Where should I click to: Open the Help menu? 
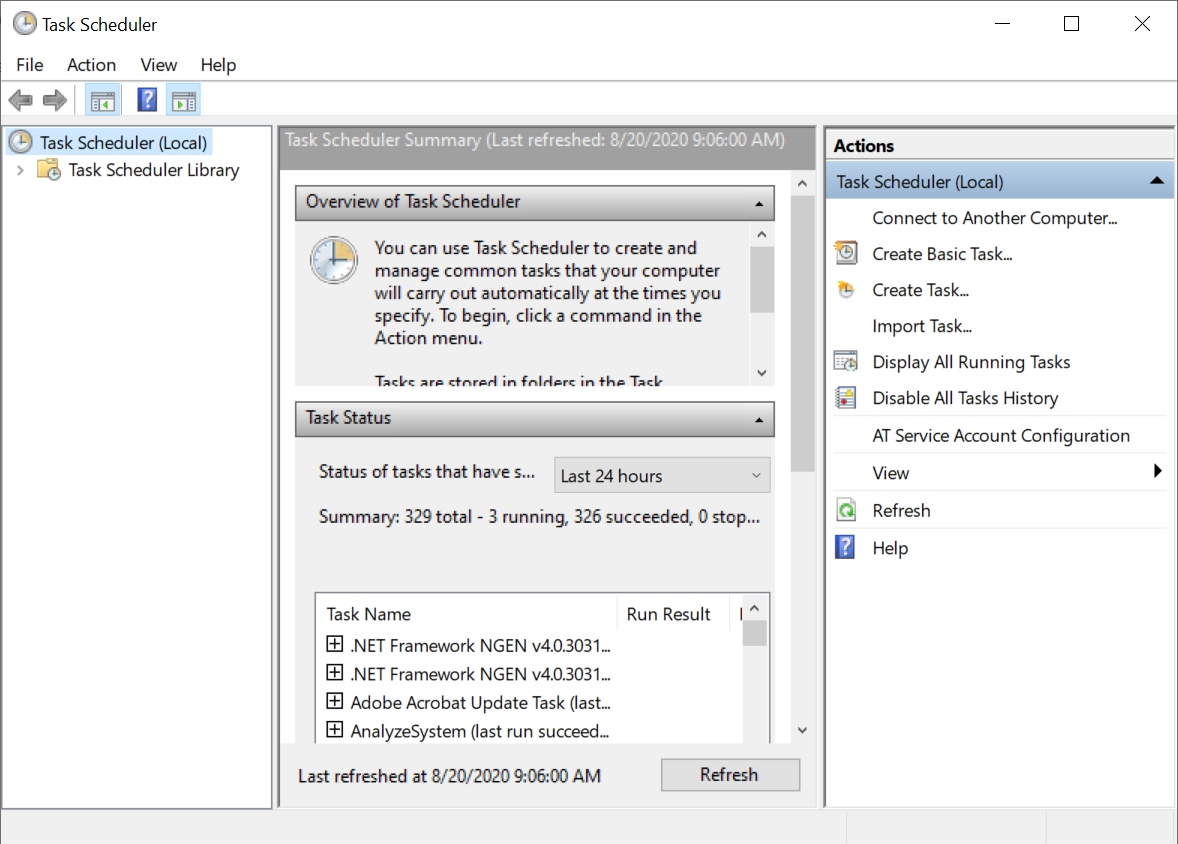pyautogui.click(x=219, y=65)
